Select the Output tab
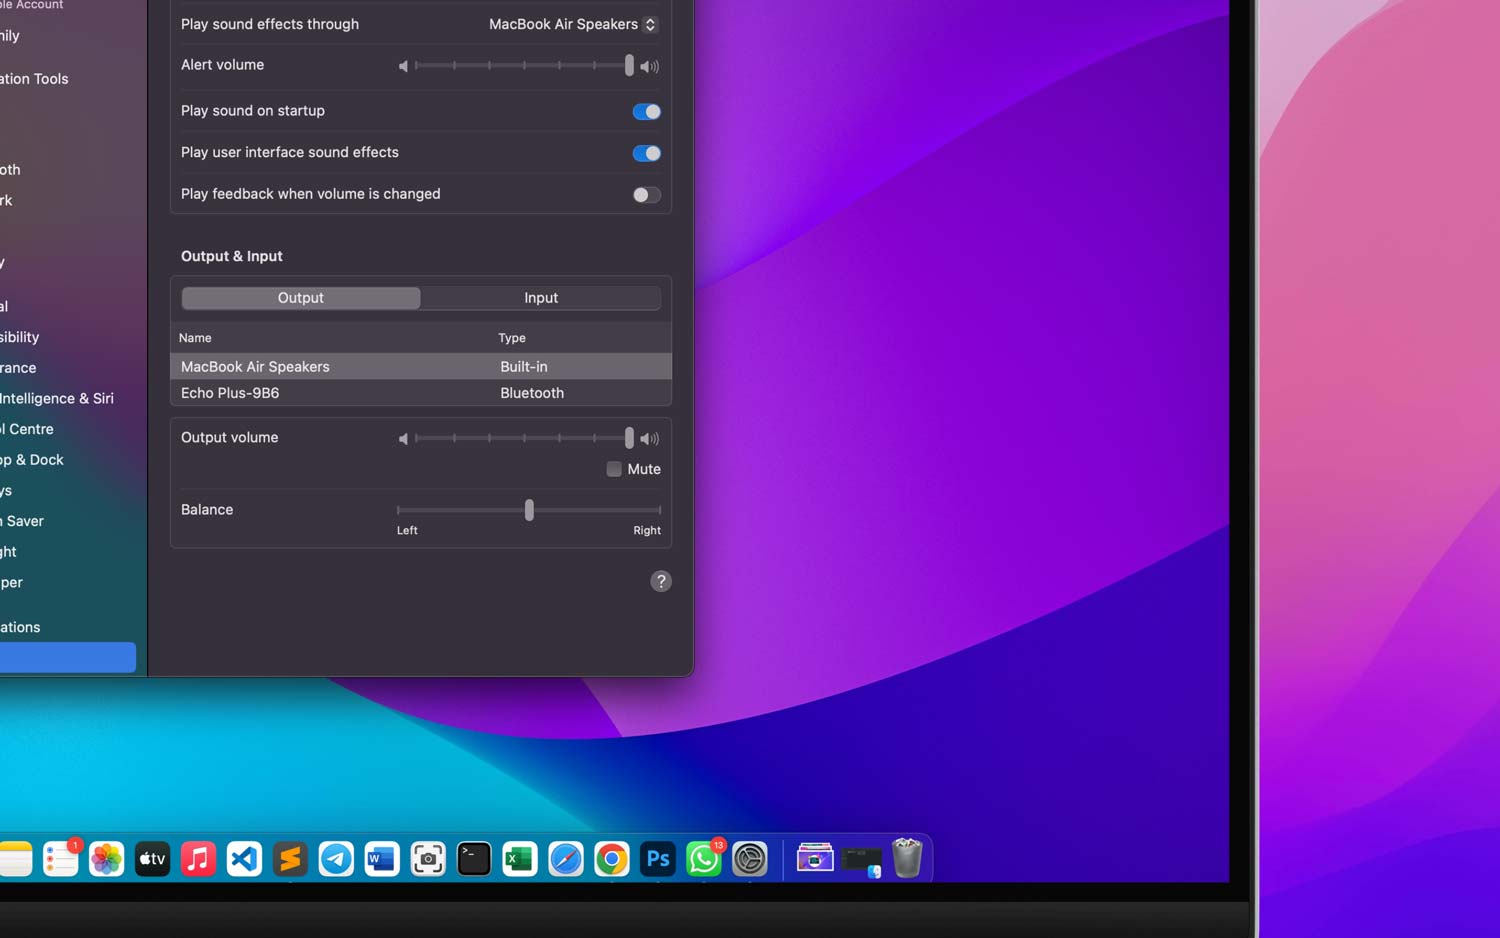1500x938 pixels. pos(300,297)
